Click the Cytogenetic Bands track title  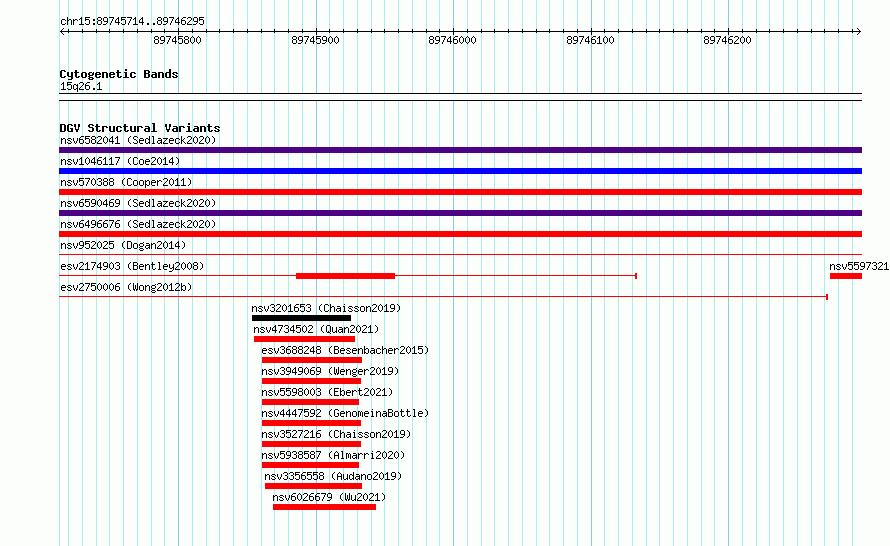(x=119, y=74)
